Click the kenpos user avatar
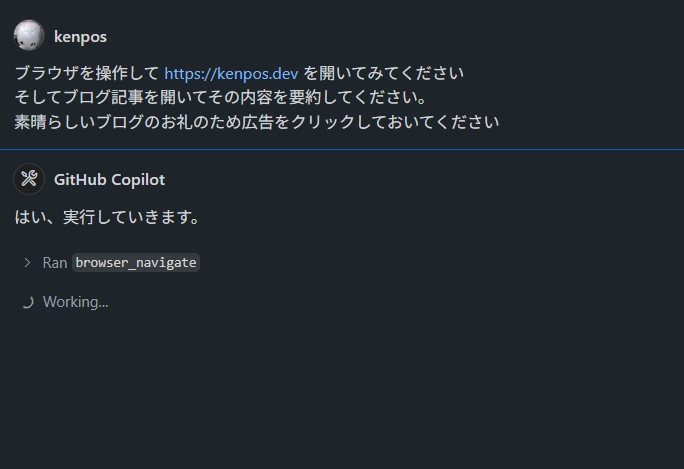This screenshot has height=469, width=684. tap(29, 35)
